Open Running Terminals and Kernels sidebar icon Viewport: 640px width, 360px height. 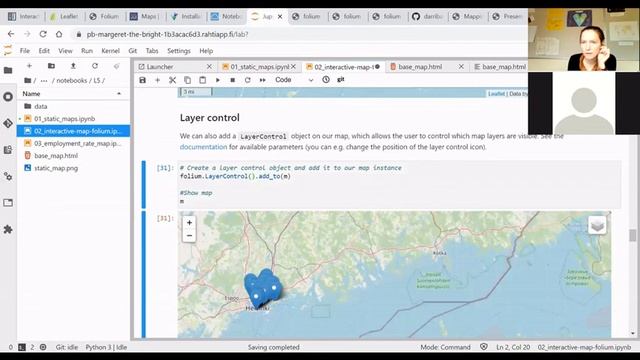point(8,97)
